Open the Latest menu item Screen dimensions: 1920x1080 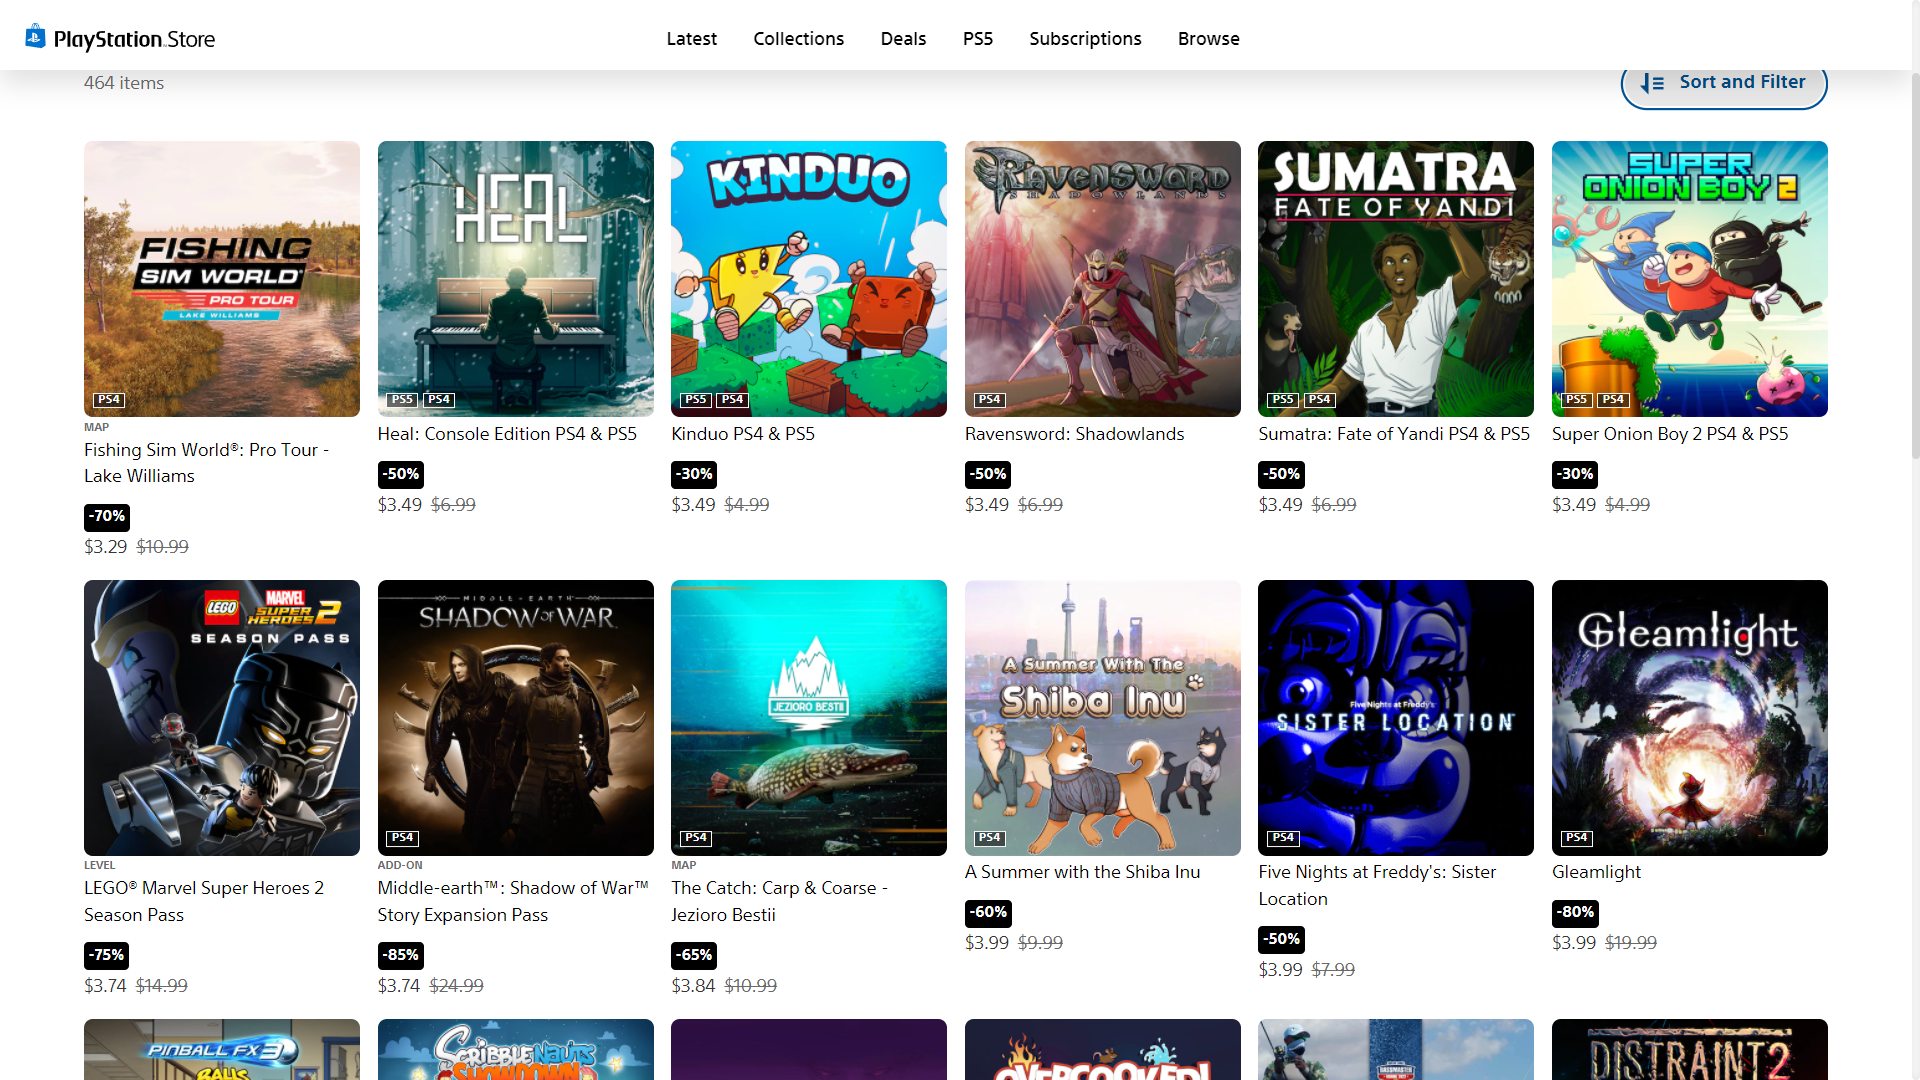[691, 39]
